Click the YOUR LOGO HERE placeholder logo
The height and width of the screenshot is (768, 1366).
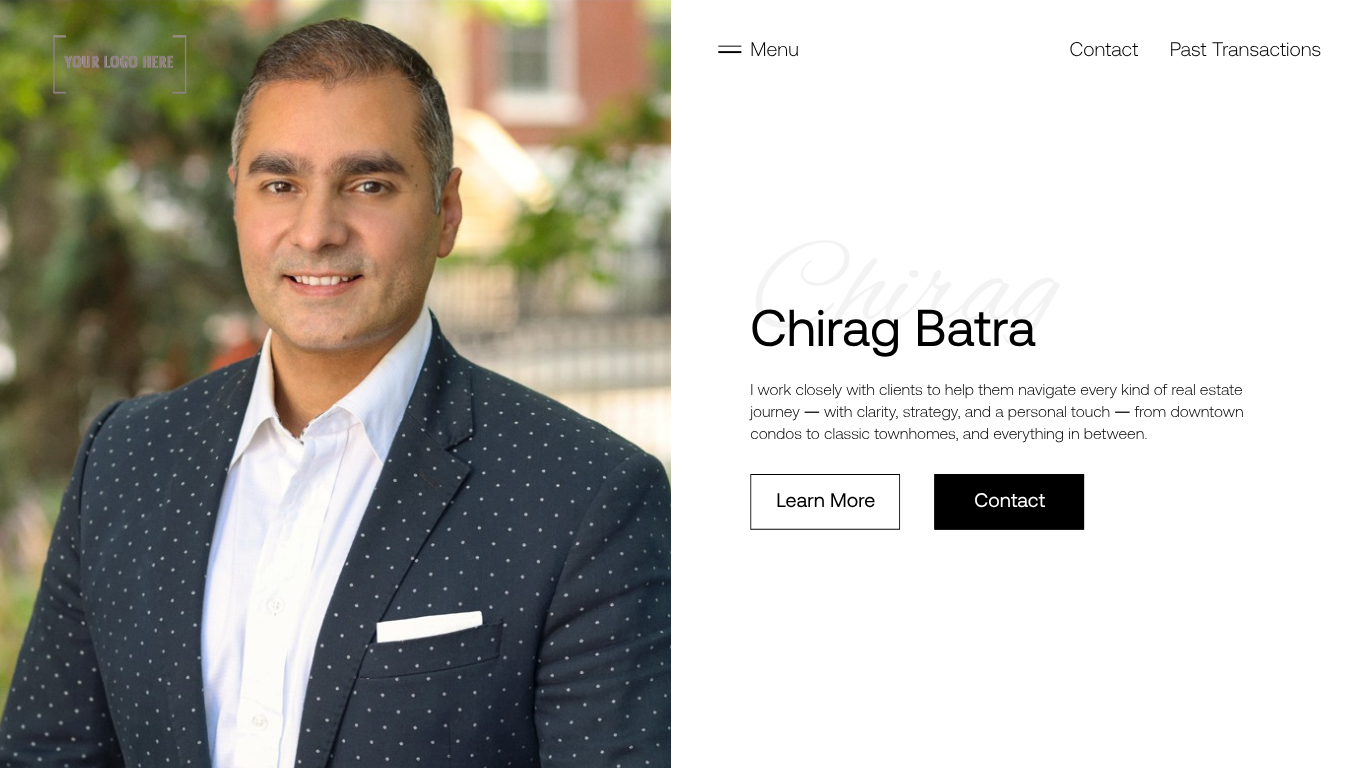tap(120, 64)
